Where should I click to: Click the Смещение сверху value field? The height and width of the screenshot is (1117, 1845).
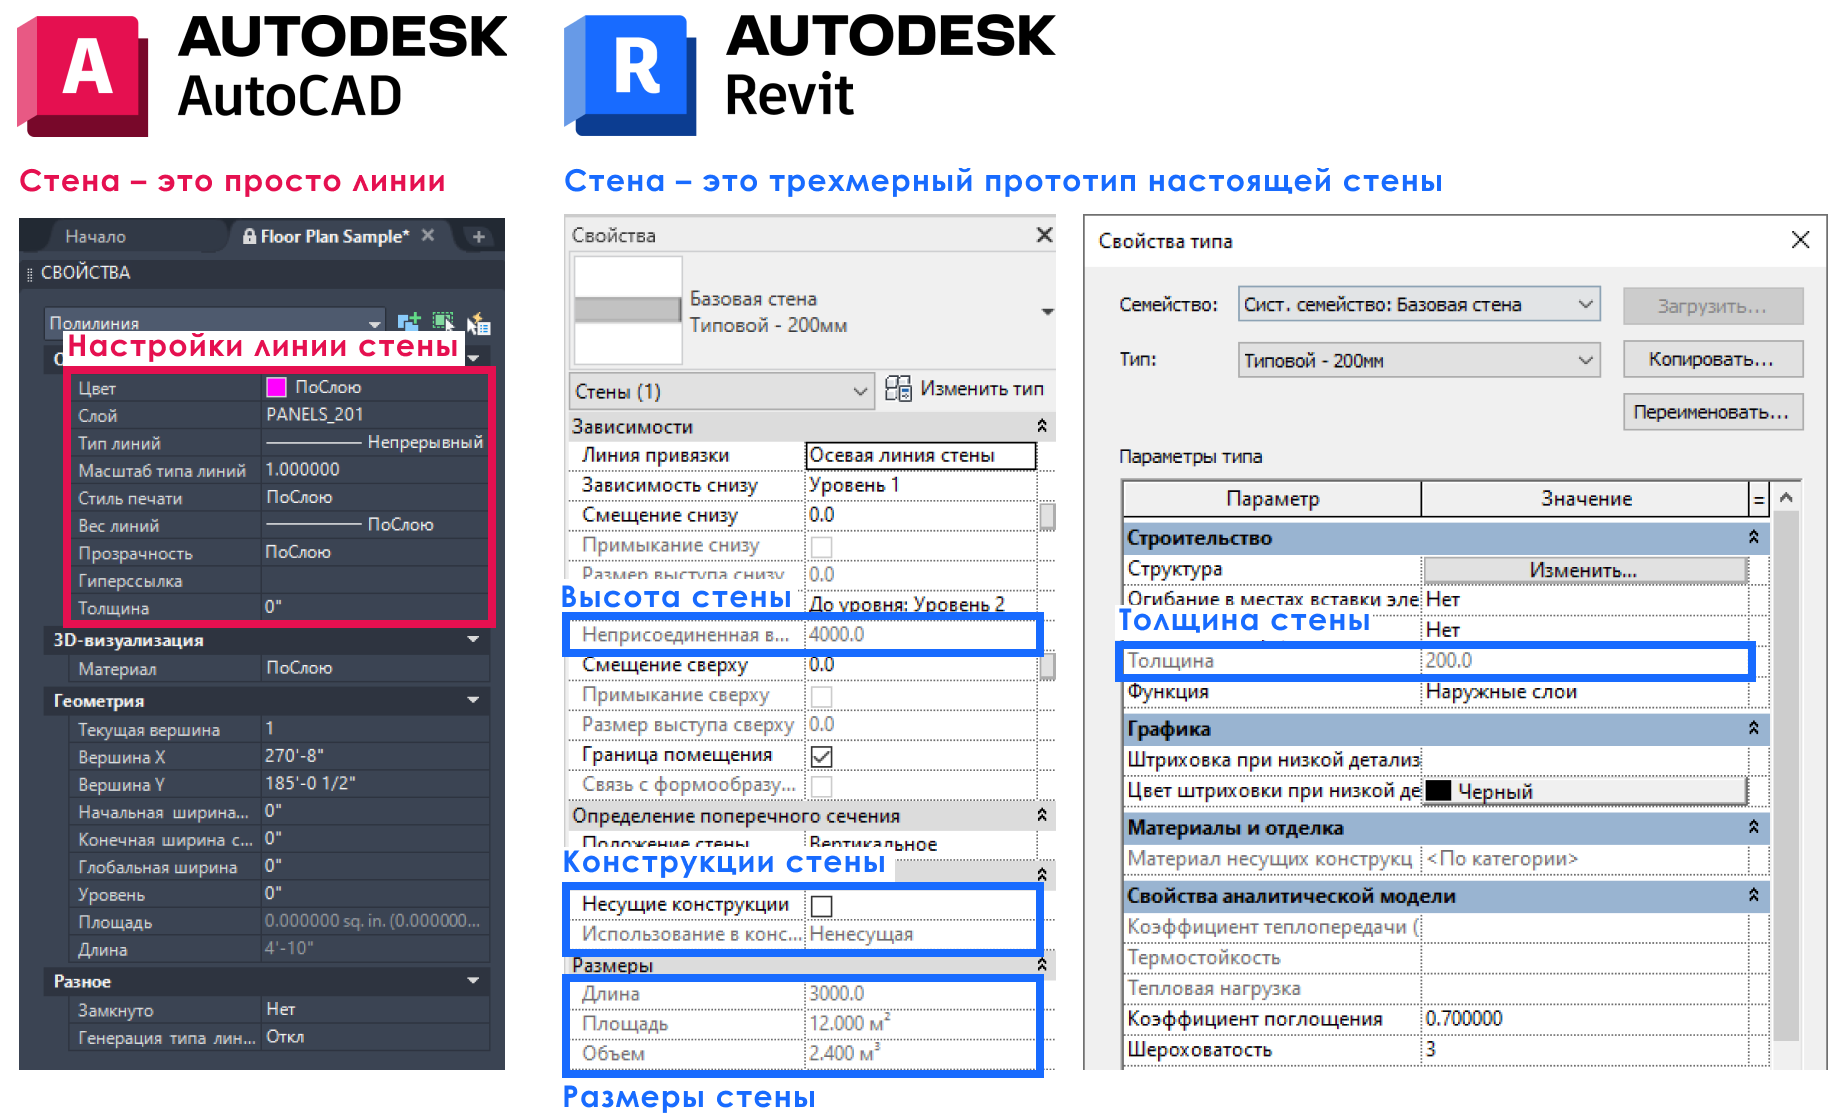click(x=920, y=665)
